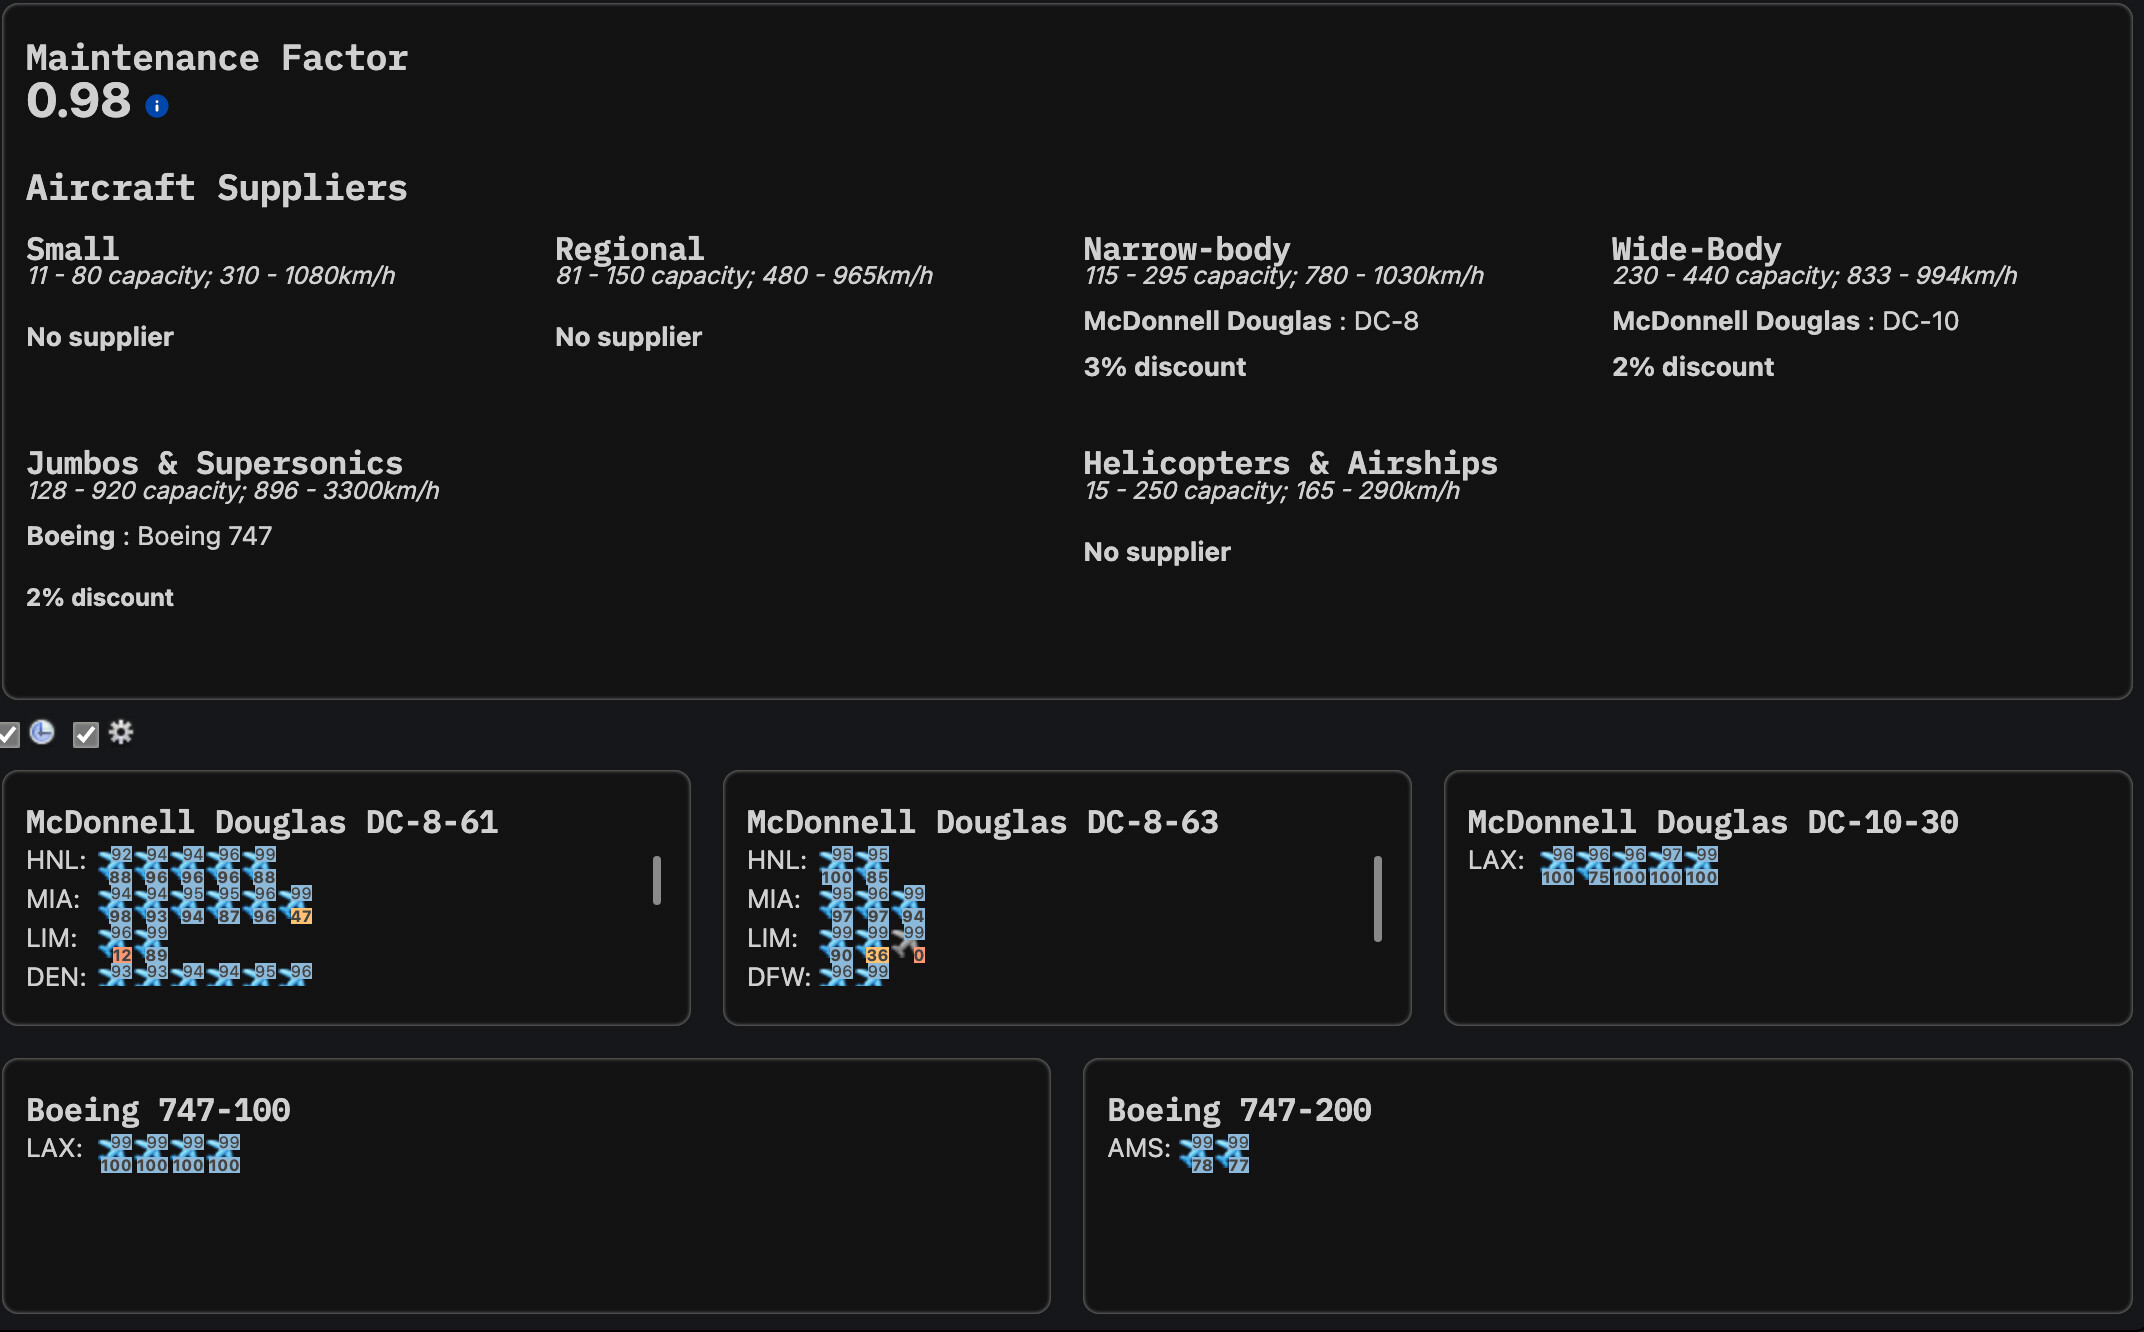The height and width of the screenshot is (1332, 2144).
Task: Click the '3% discount' narrow-body text
Action: [1165, 367]
